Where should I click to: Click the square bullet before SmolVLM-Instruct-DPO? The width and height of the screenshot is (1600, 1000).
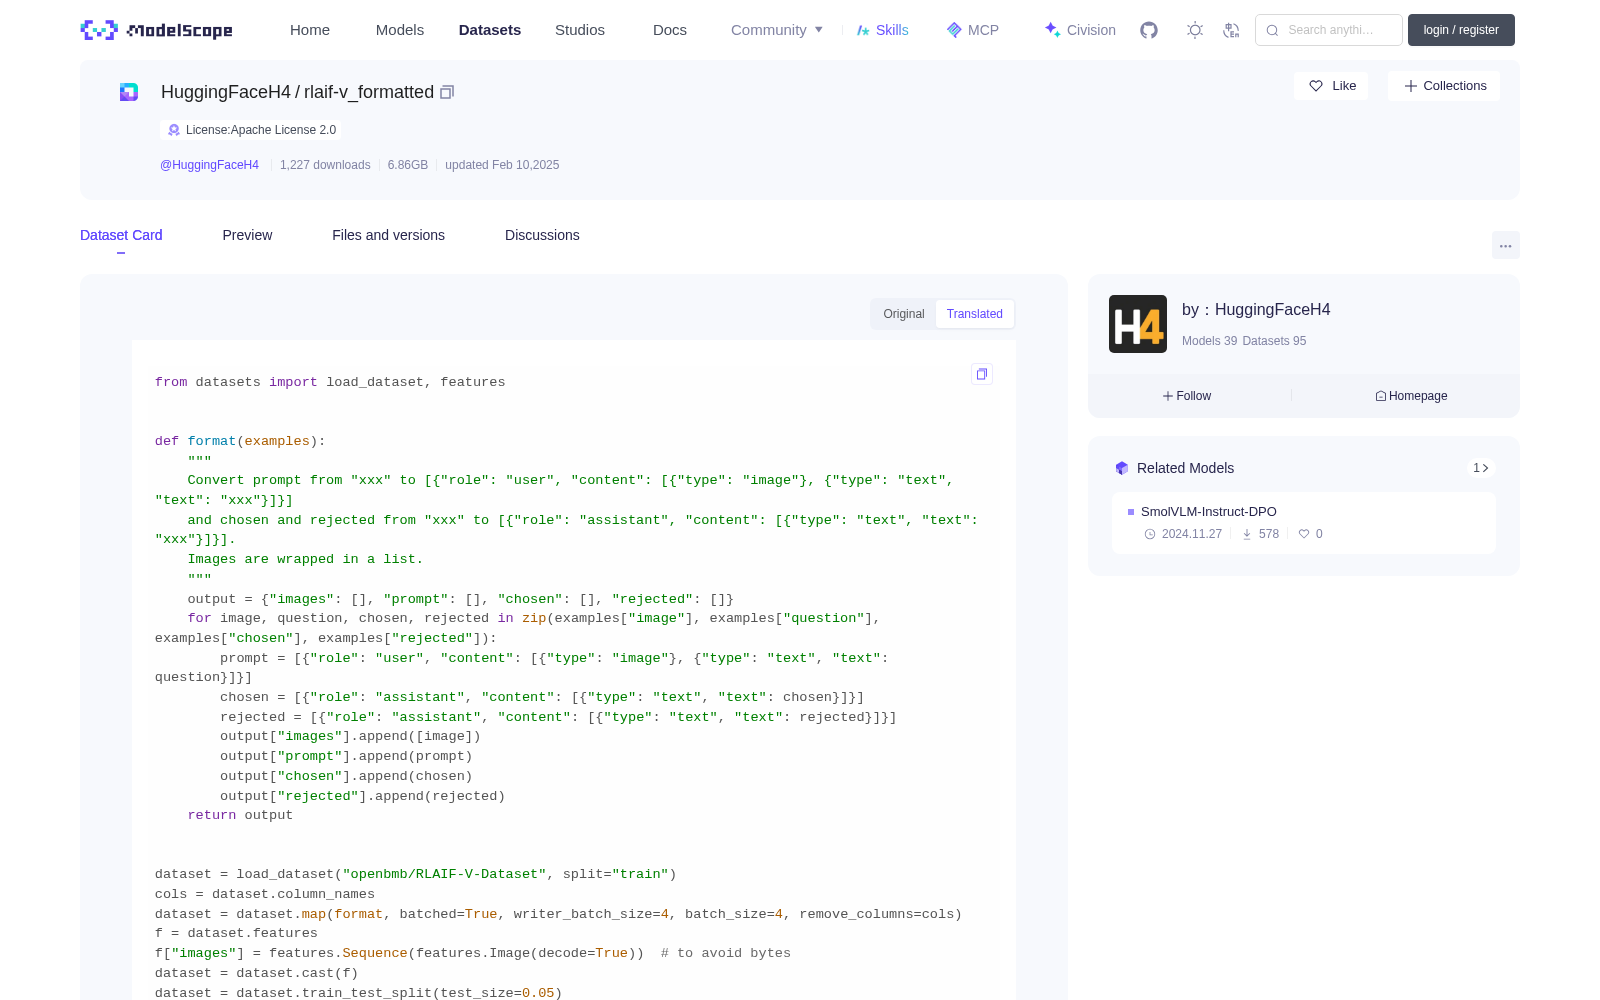click(1131, 512)
